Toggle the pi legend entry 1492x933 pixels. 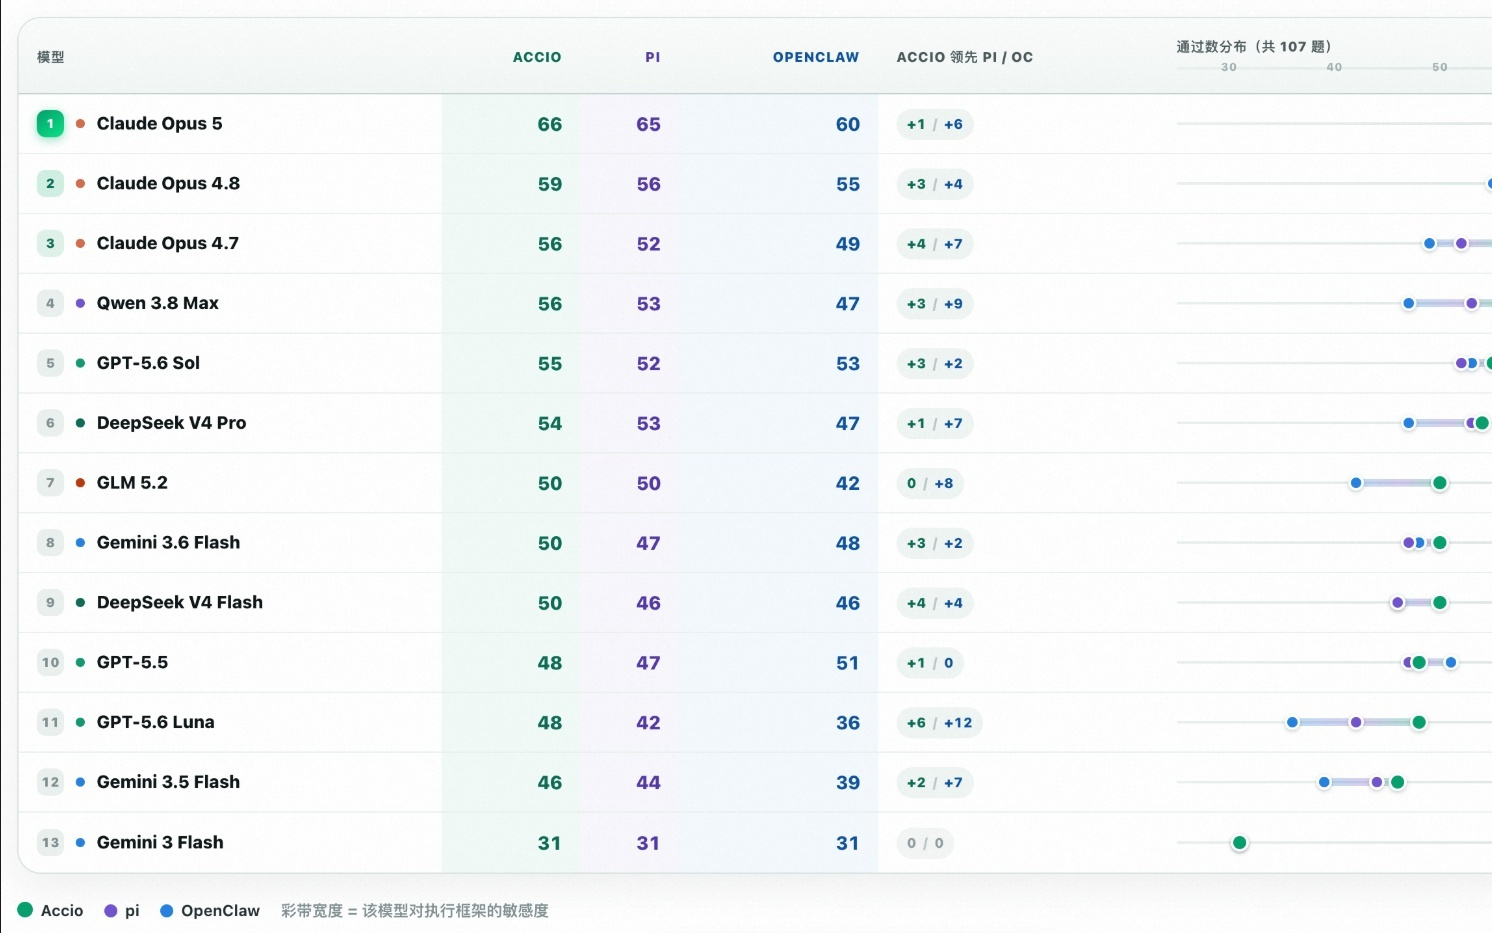tap(122, 911)
